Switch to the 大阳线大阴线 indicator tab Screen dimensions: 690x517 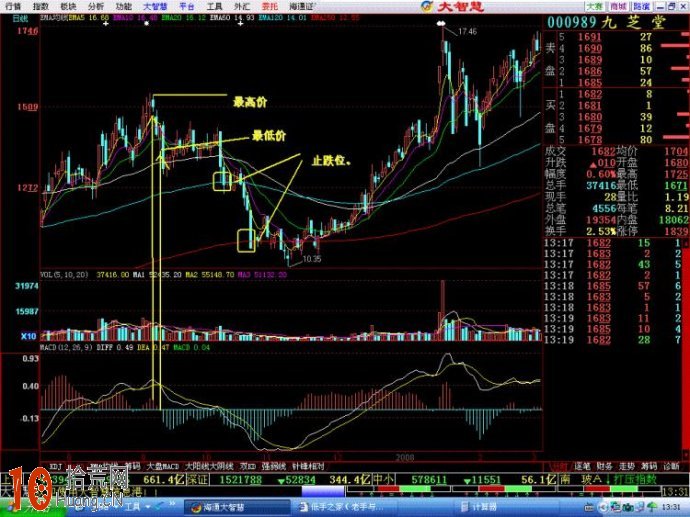(x=209, y=466)
